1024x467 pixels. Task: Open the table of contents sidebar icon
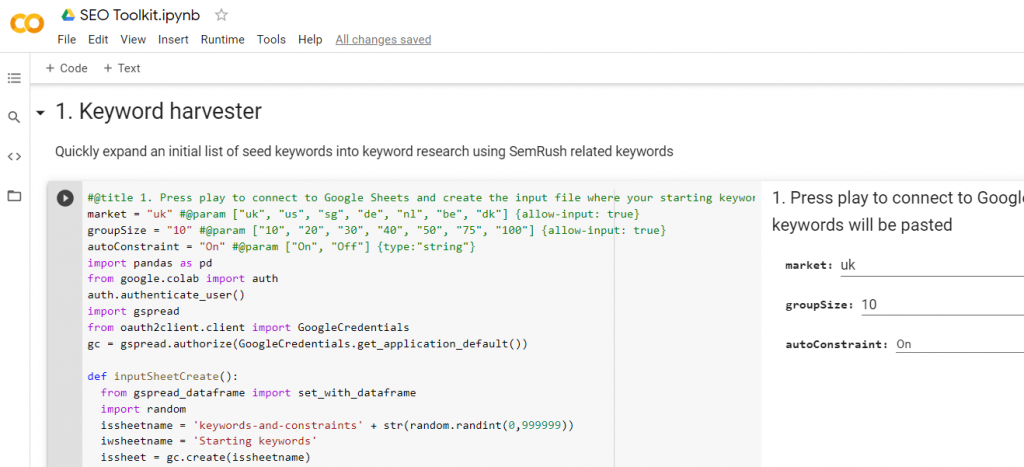(14, 78)
